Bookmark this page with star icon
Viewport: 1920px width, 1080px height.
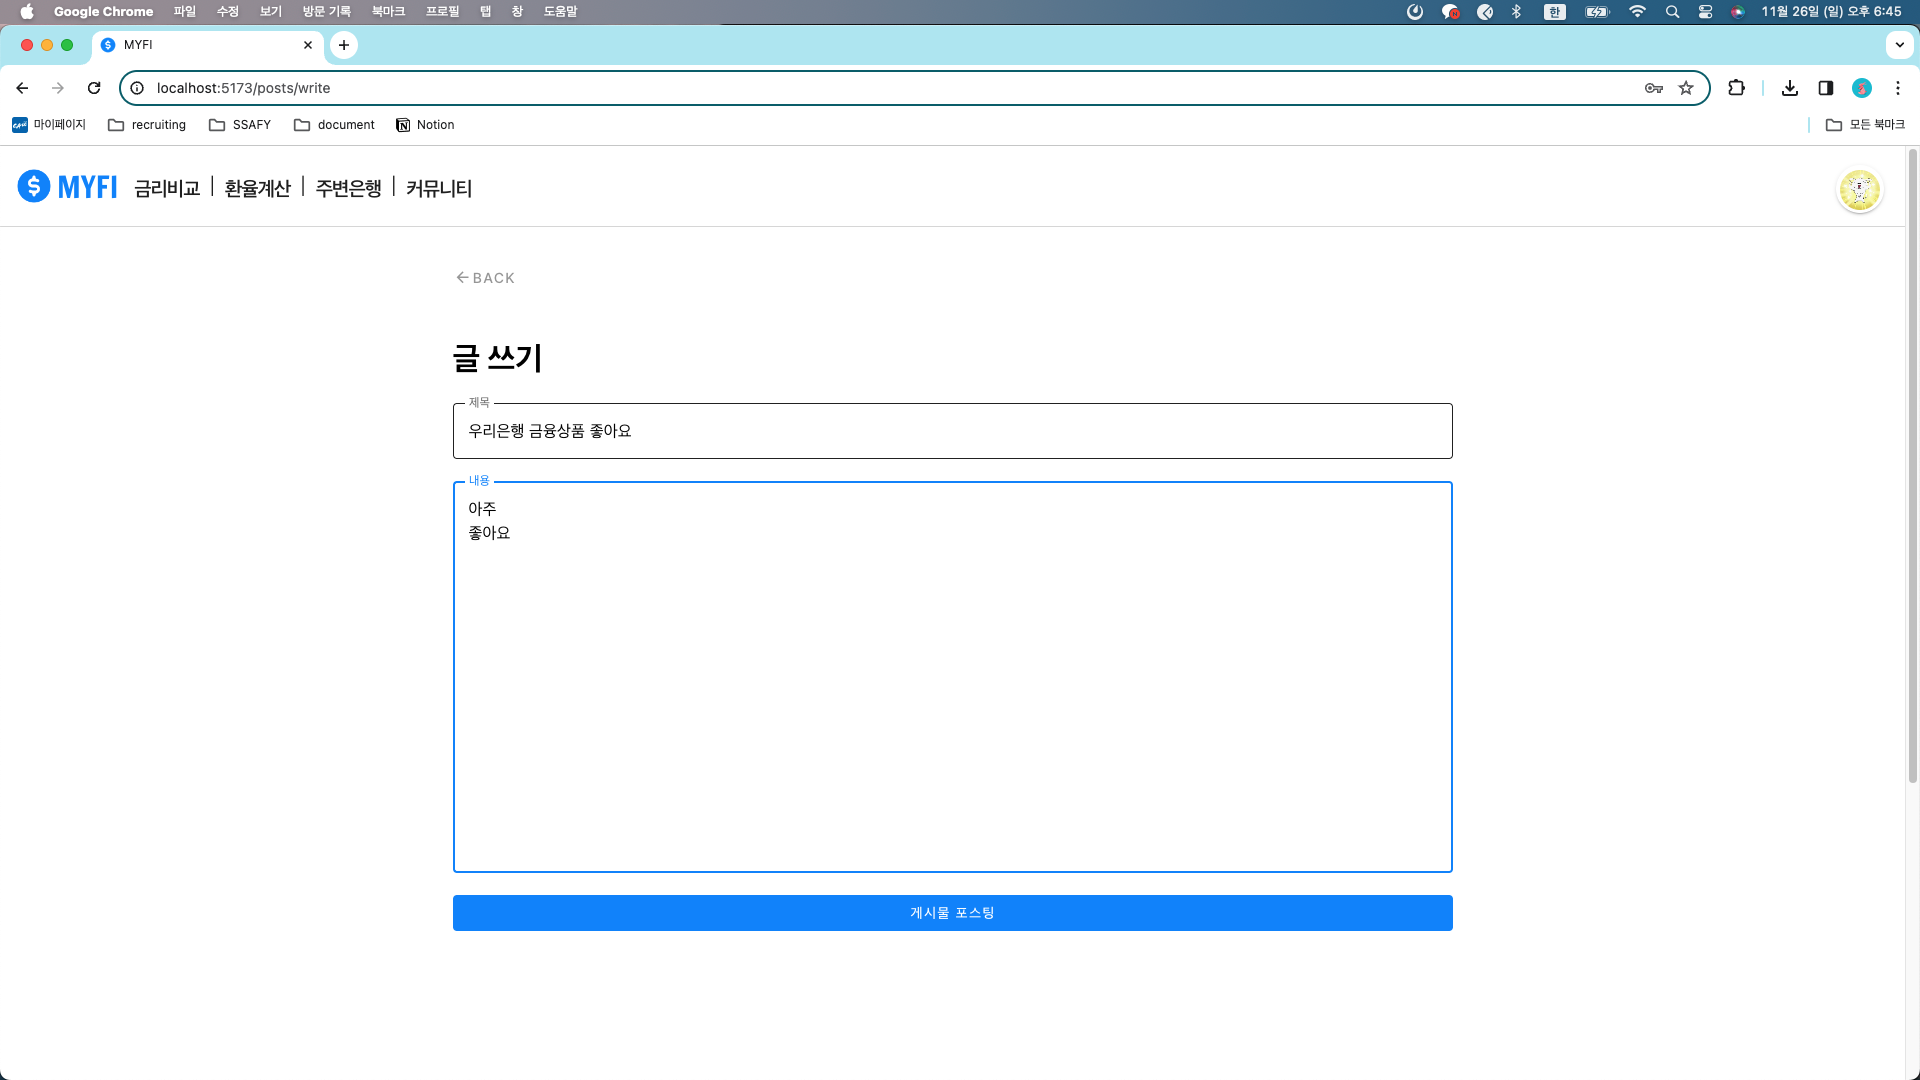click(x=1686, y=88)
